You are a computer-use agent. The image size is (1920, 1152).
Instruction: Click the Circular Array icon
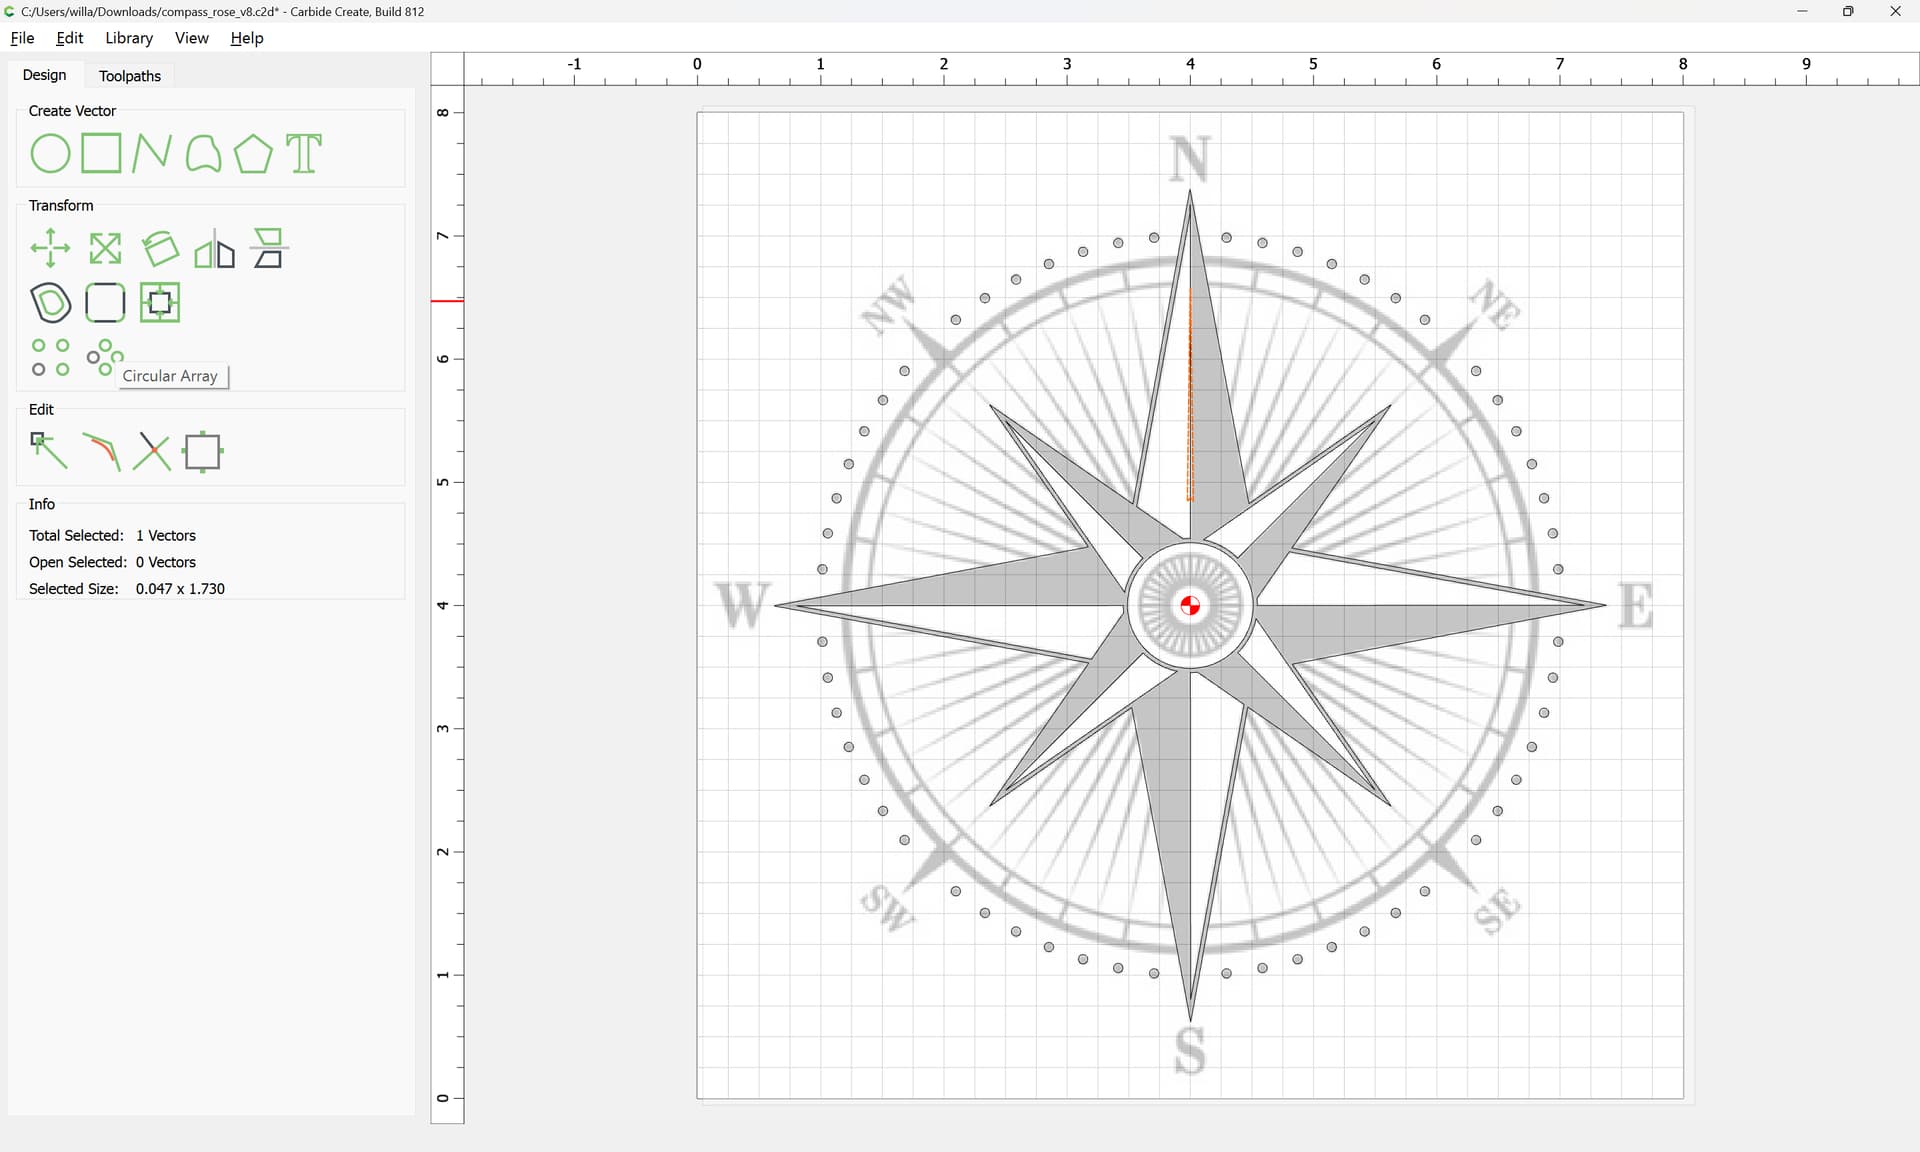tap(104, 357)
